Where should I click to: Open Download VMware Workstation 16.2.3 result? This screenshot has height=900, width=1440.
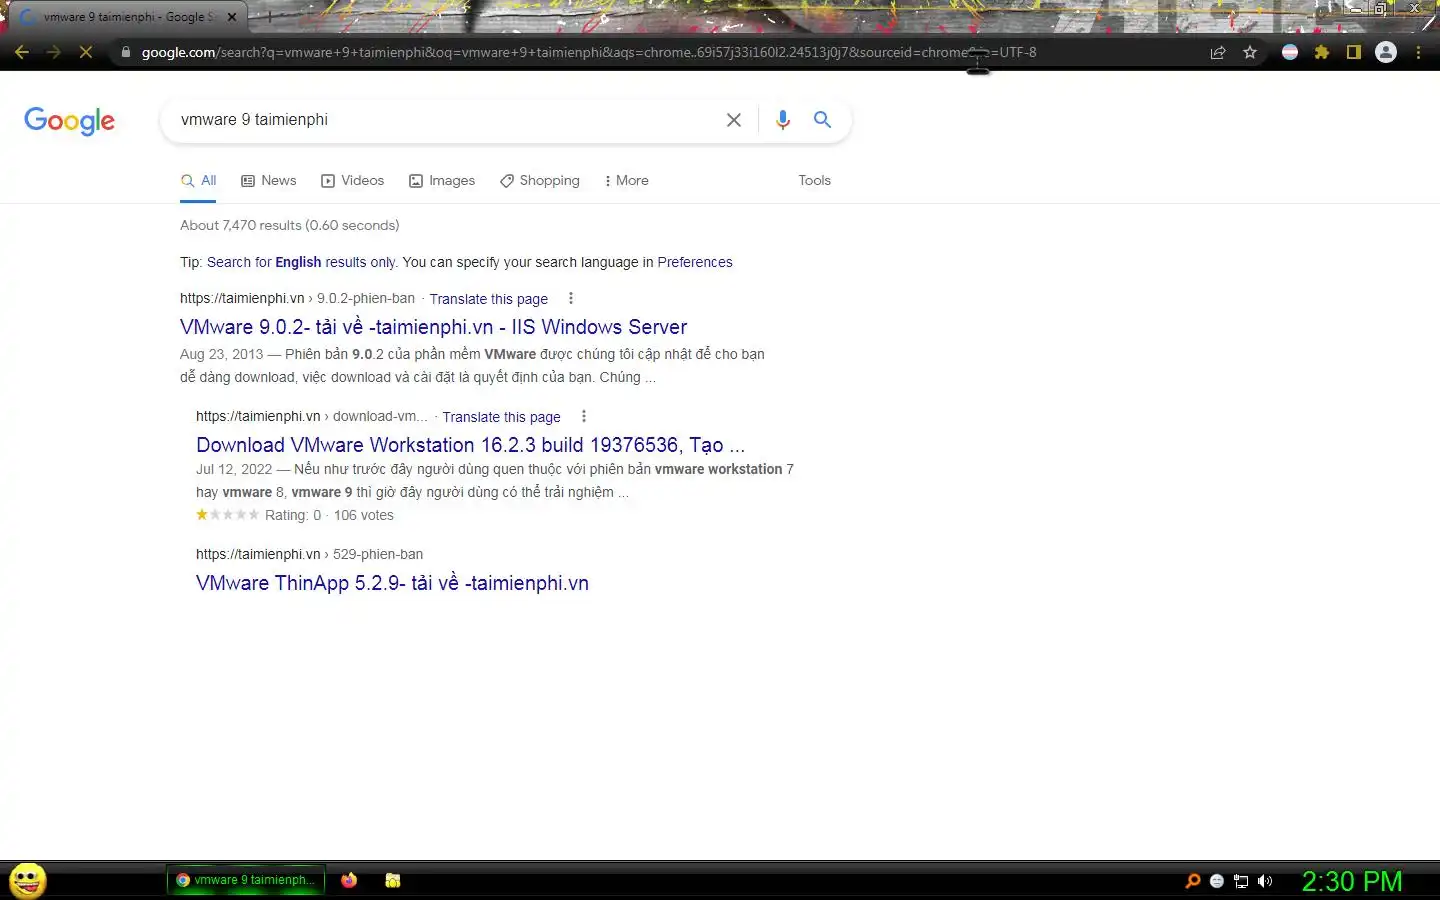[471, 445]
